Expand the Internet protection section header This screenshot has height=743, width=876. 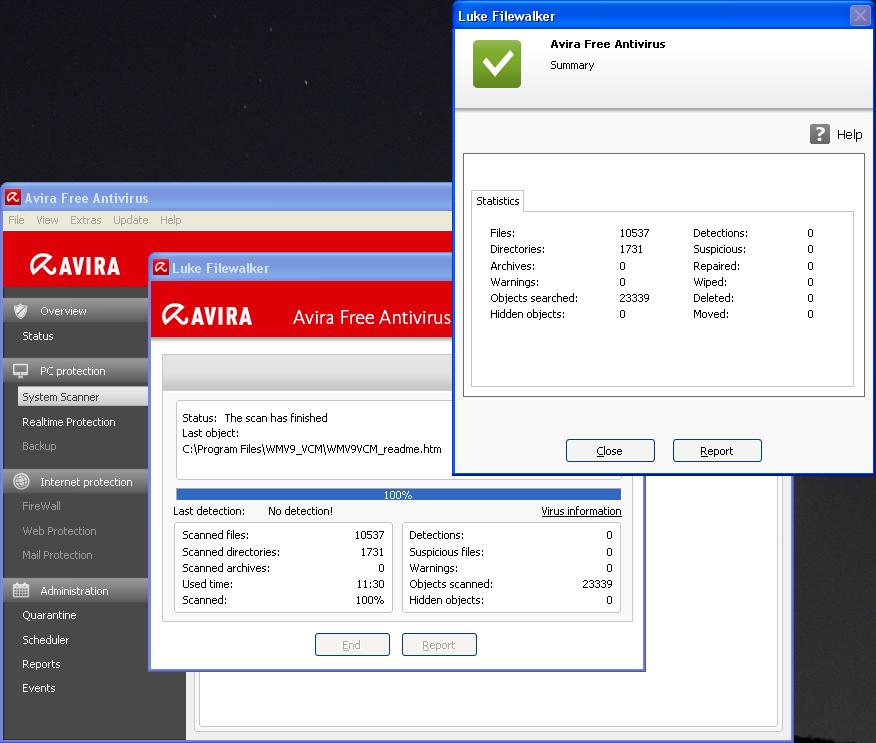click(x=76, y=482)
